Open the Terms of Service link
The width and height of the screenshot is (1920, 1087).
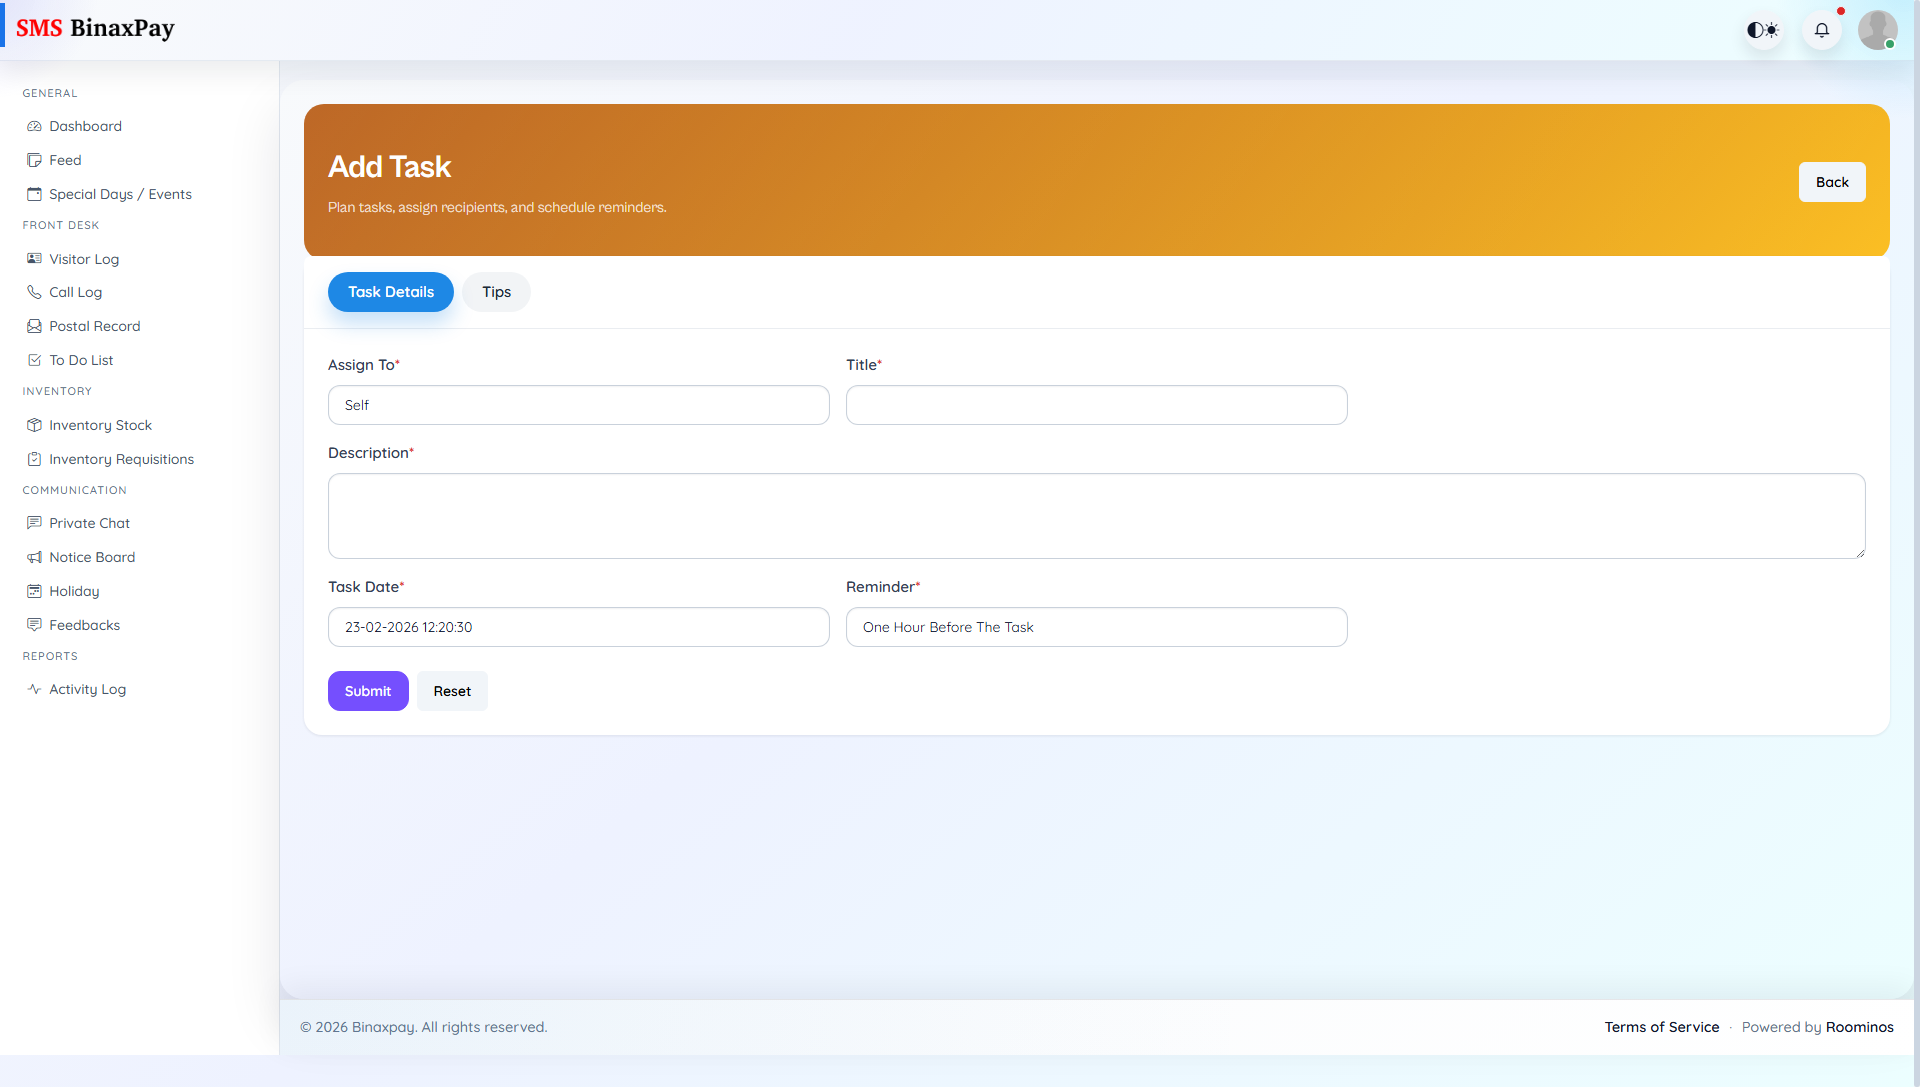(1662, 1026)
